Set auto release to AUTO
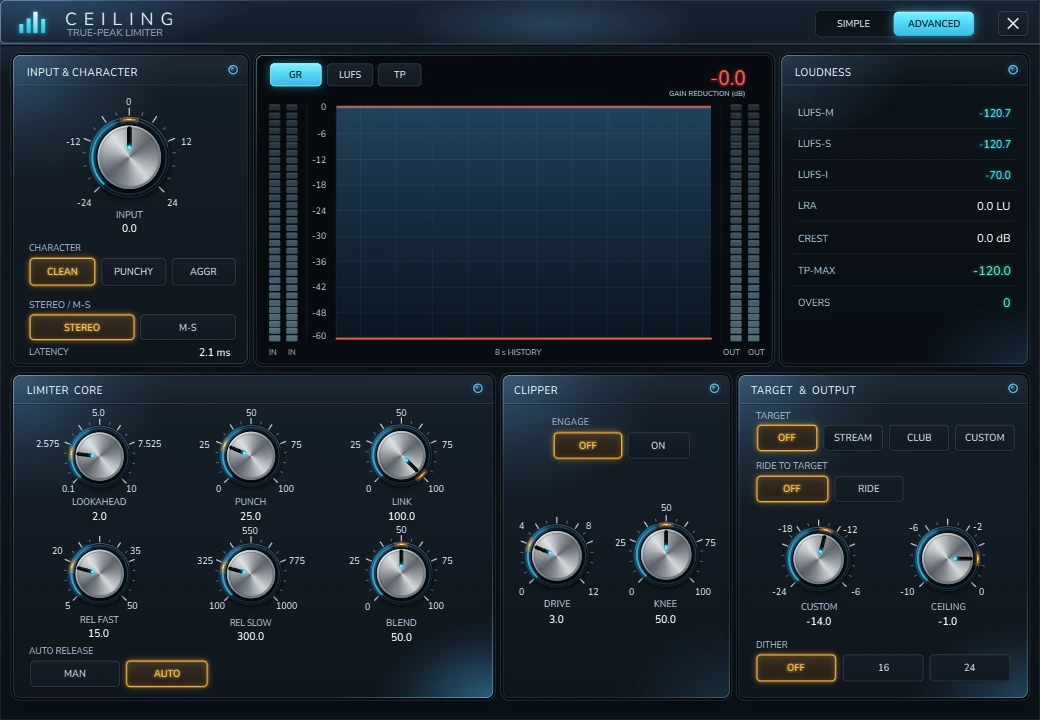 [166, 674]
